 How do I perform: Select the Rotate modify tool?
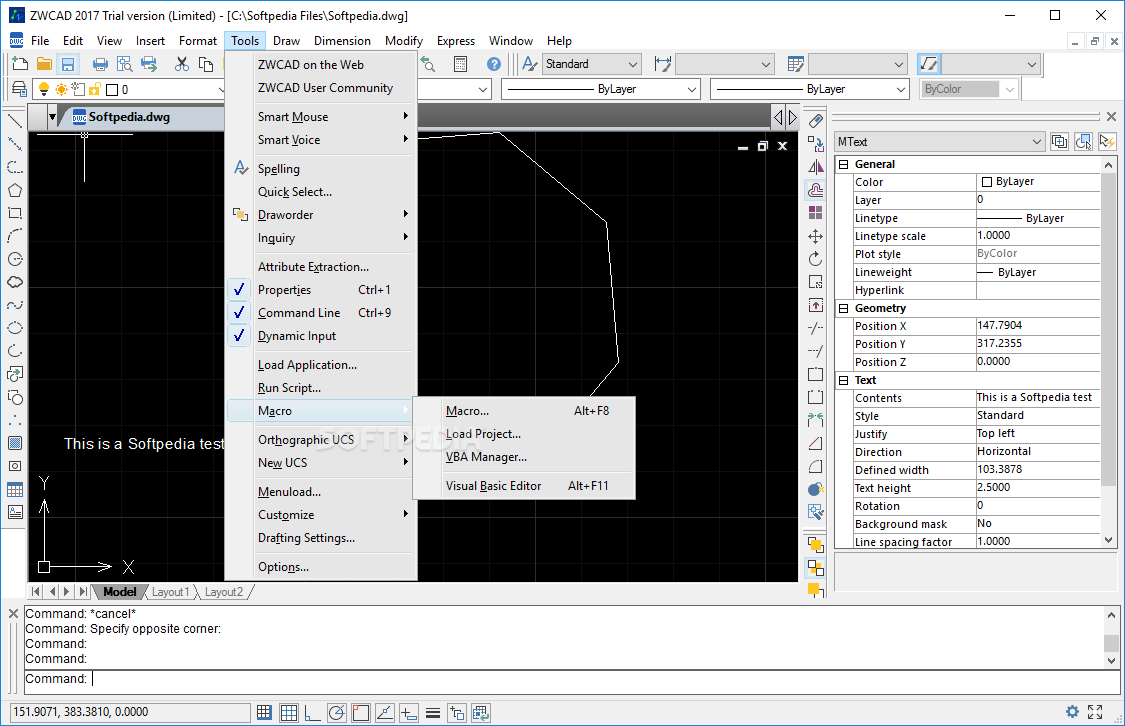815,259
